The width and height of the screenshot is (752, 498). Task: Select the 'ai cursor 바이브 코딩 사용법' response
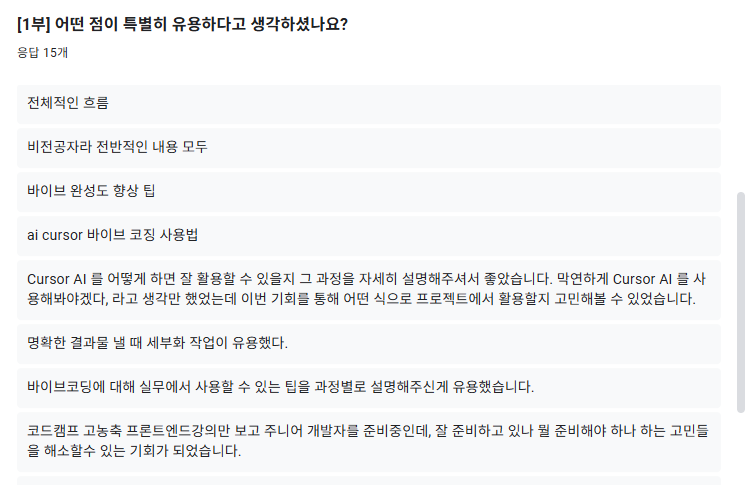point(369,236)
